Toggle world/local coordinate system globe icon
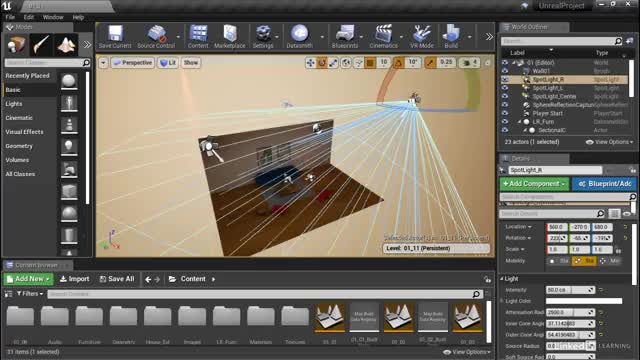This screenshot has width=640, height=360. (x=346, y=63)
